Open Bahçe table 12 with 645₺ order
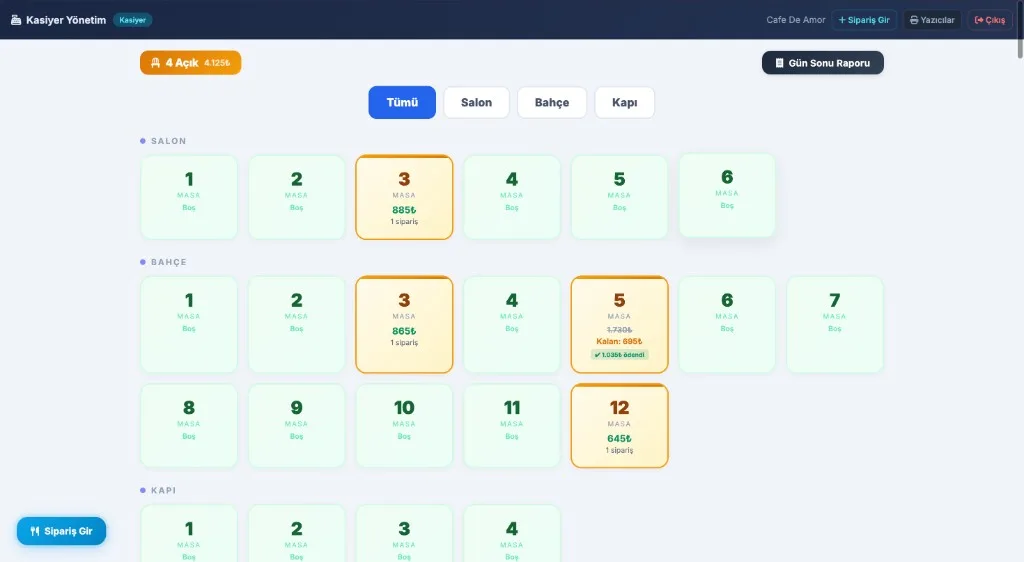1024x562 pixels. tap(619, 426)
